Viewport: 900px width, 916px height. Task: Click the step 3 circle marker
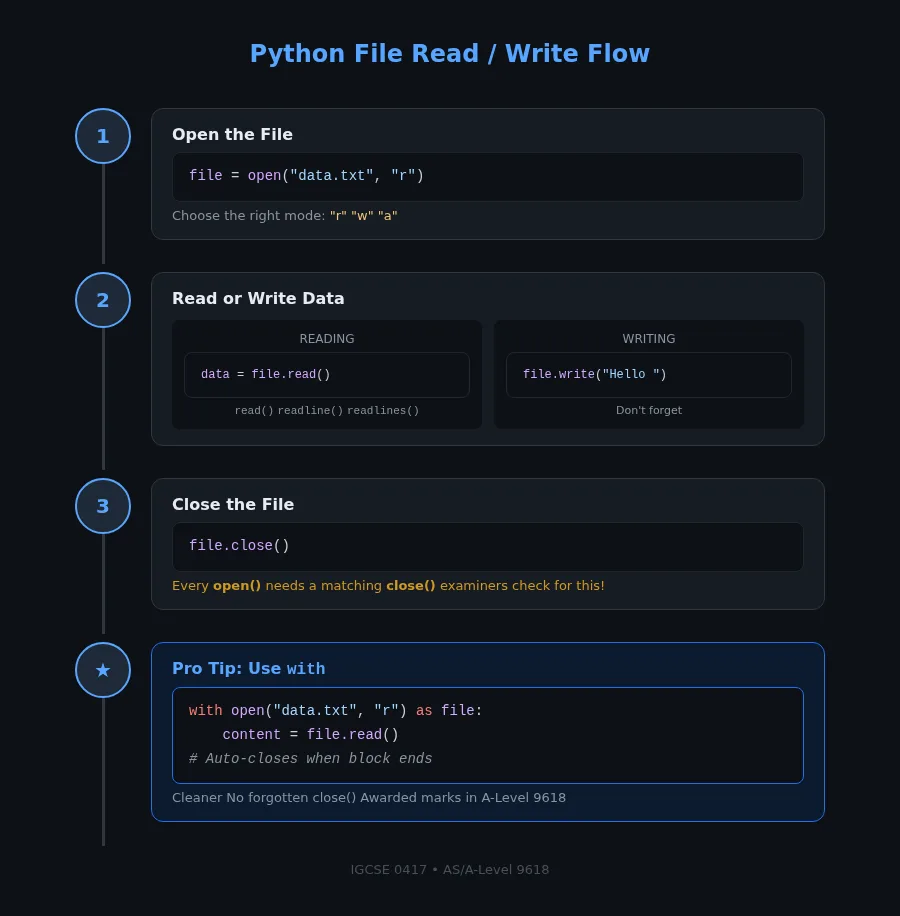click(103, 506)
